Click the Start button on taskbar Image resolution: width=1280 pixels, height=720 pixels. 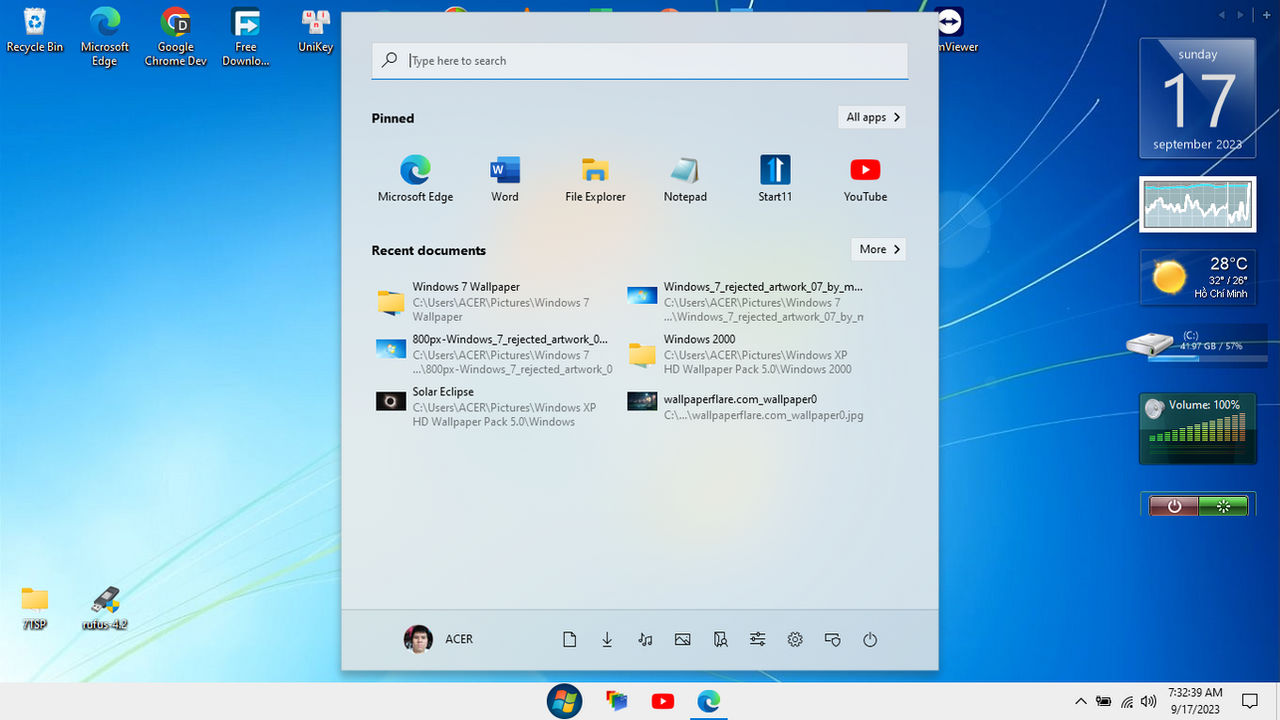pos(565,701)
